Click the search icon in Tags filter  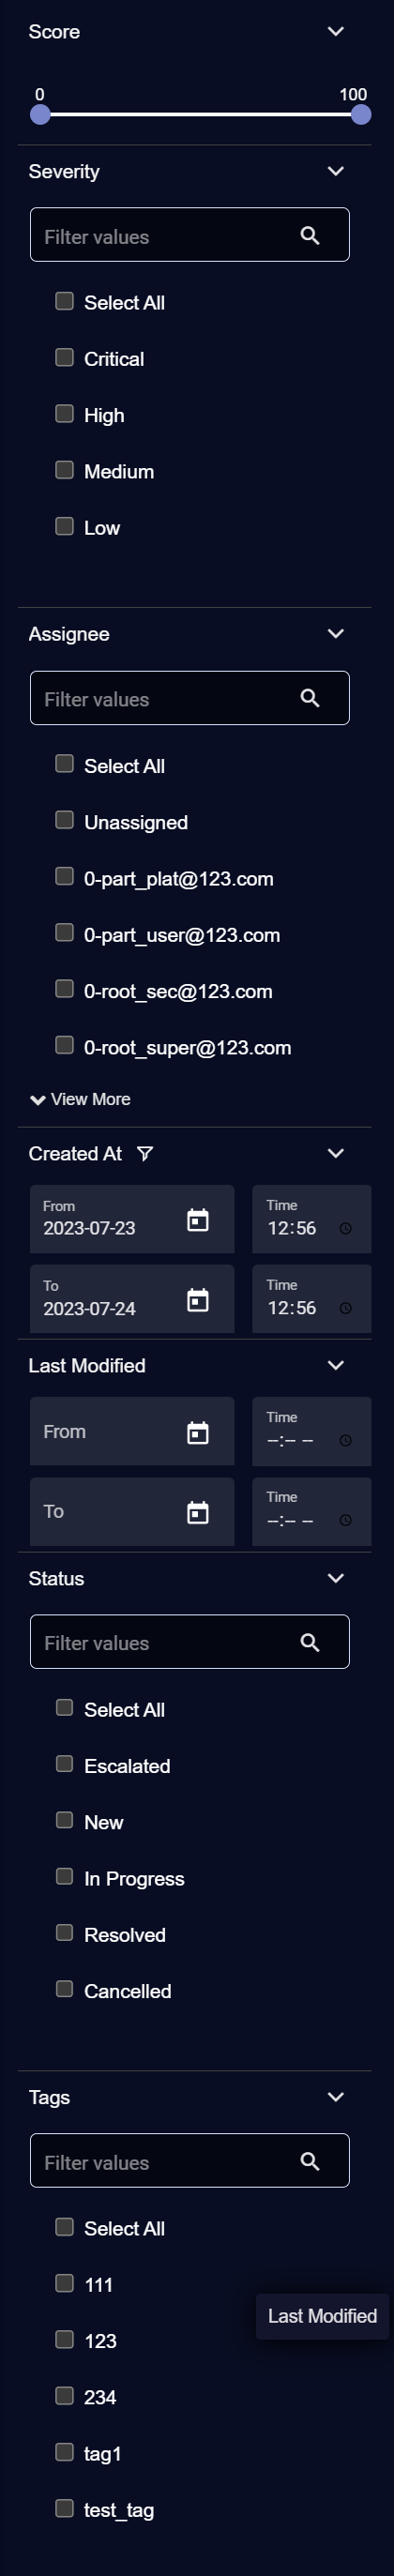pyautogui.click(x=310, y=2162)
